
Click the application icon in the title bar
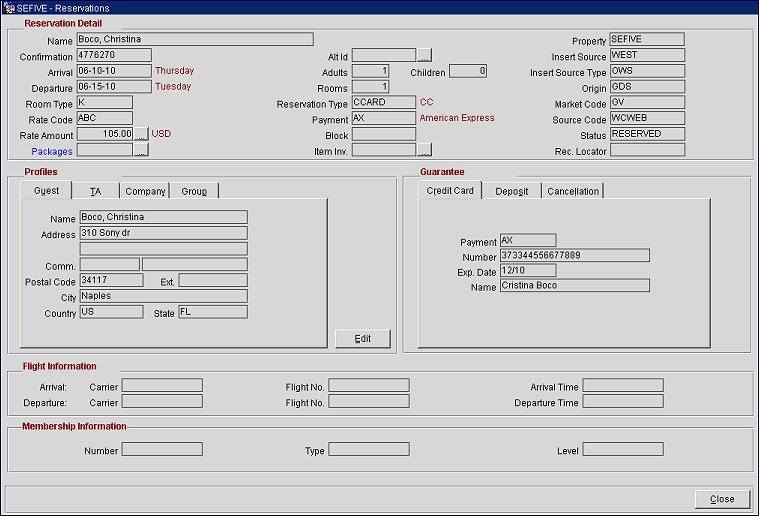[x=9, y=7]
